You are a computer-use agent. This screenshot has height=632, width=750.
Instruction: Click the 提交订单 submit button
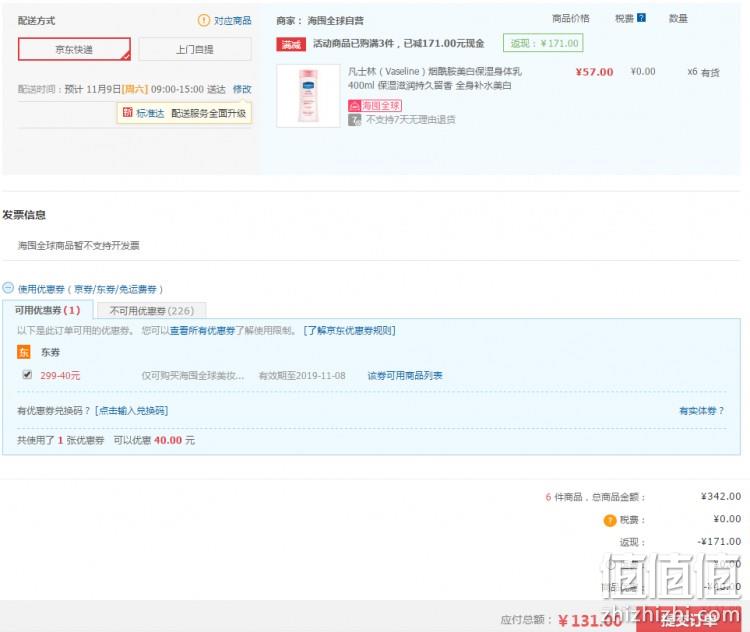click(689, 620)
